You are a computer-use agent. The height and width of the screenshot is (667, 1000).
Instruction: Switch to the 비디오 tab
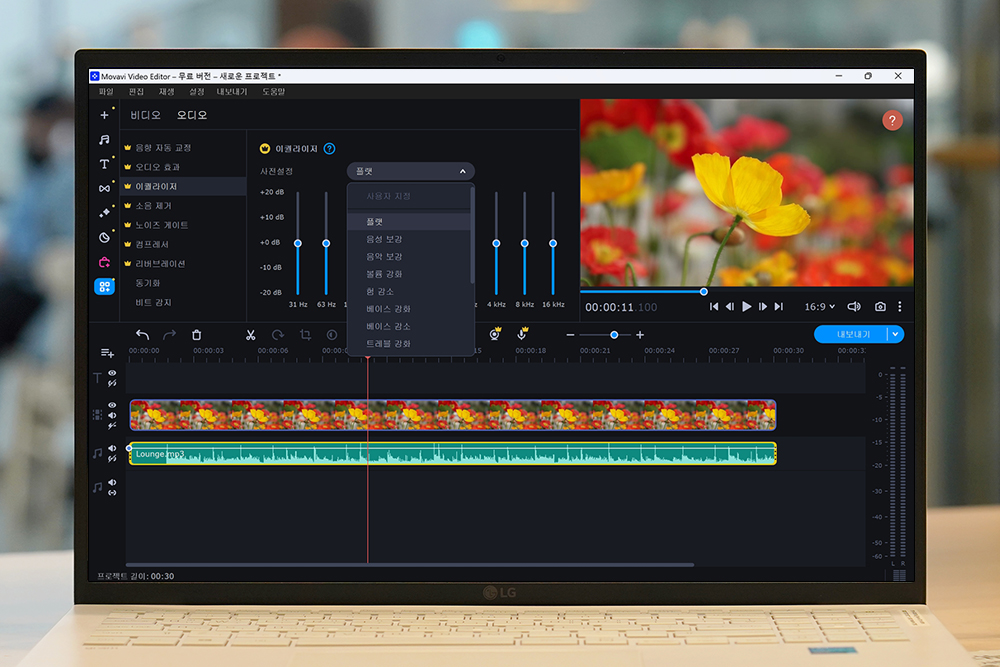pos(145,115)
